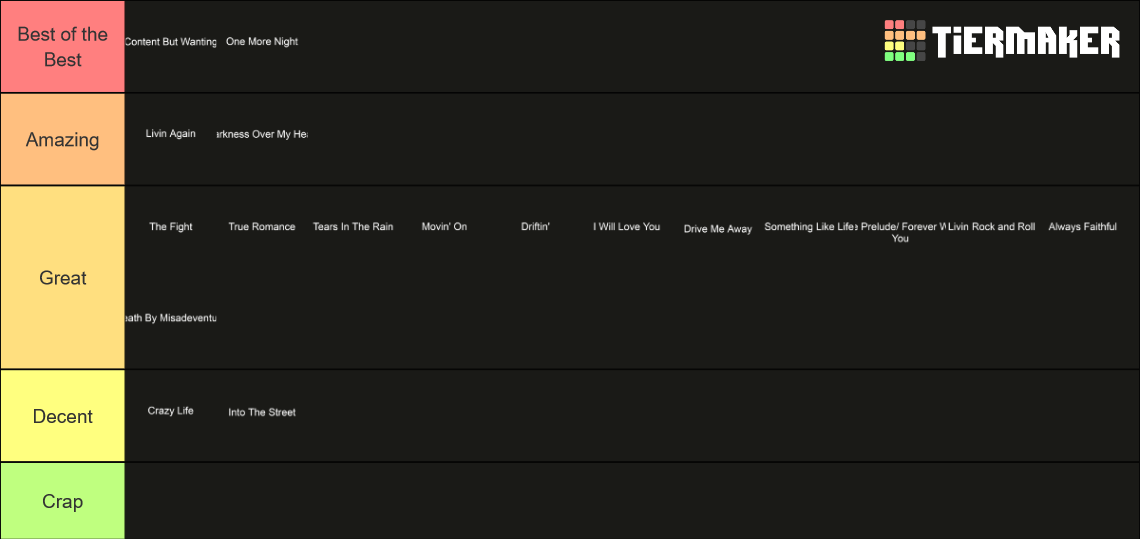Select the 'Crazy Life' tile
The width and height of the screenshot is (1140, 539).
171,411
